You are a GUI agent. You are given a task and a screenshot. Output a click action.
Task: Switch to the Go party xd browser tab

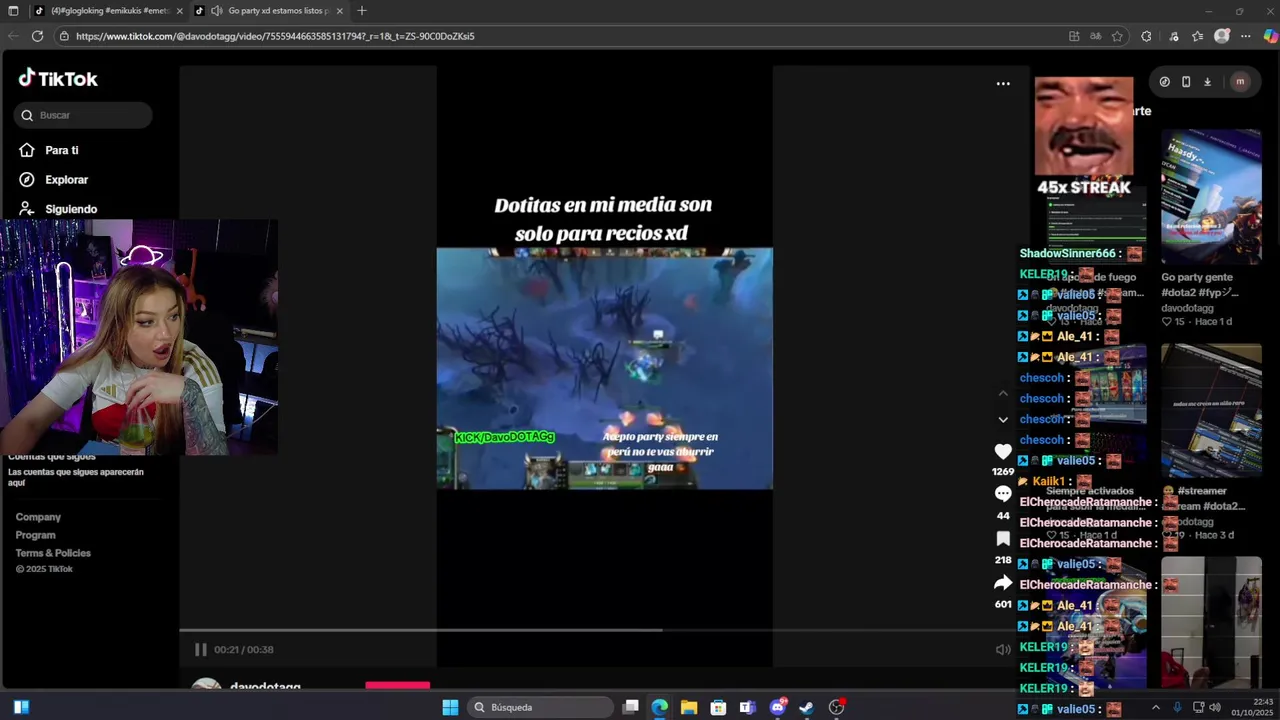(x=268, y=11)
